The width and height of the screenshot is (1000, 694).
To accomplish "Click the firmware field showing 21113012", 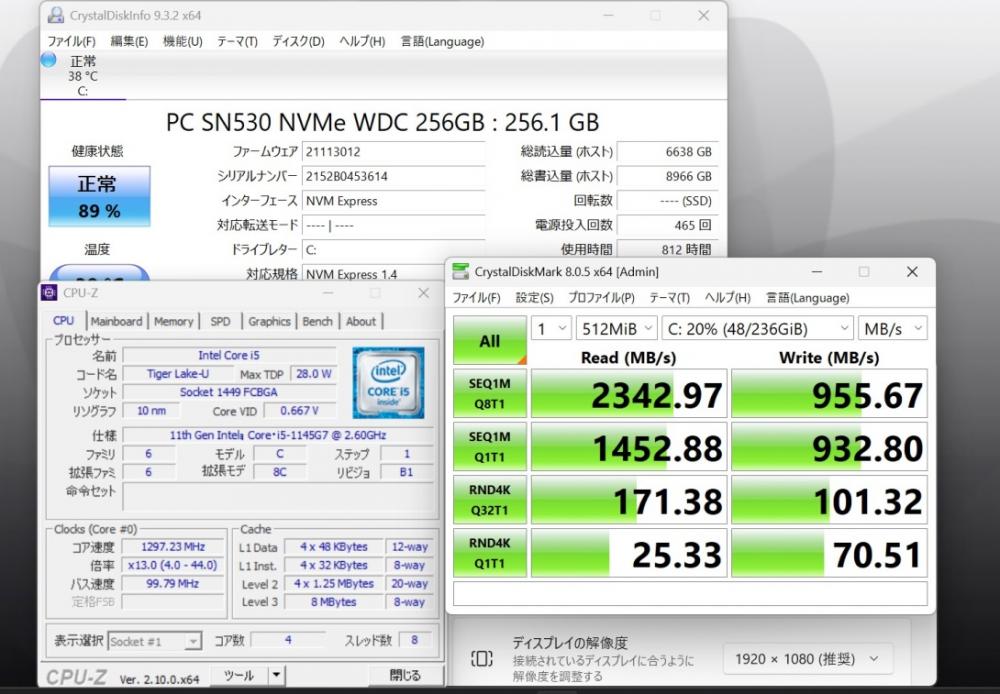I will [393, 152].
